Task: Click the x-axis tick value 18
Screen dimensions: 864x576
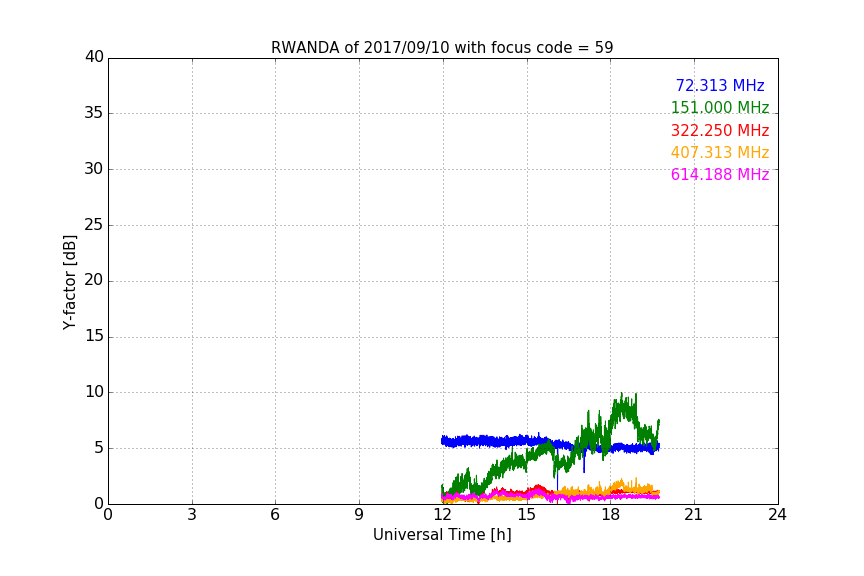Action: 610,515
